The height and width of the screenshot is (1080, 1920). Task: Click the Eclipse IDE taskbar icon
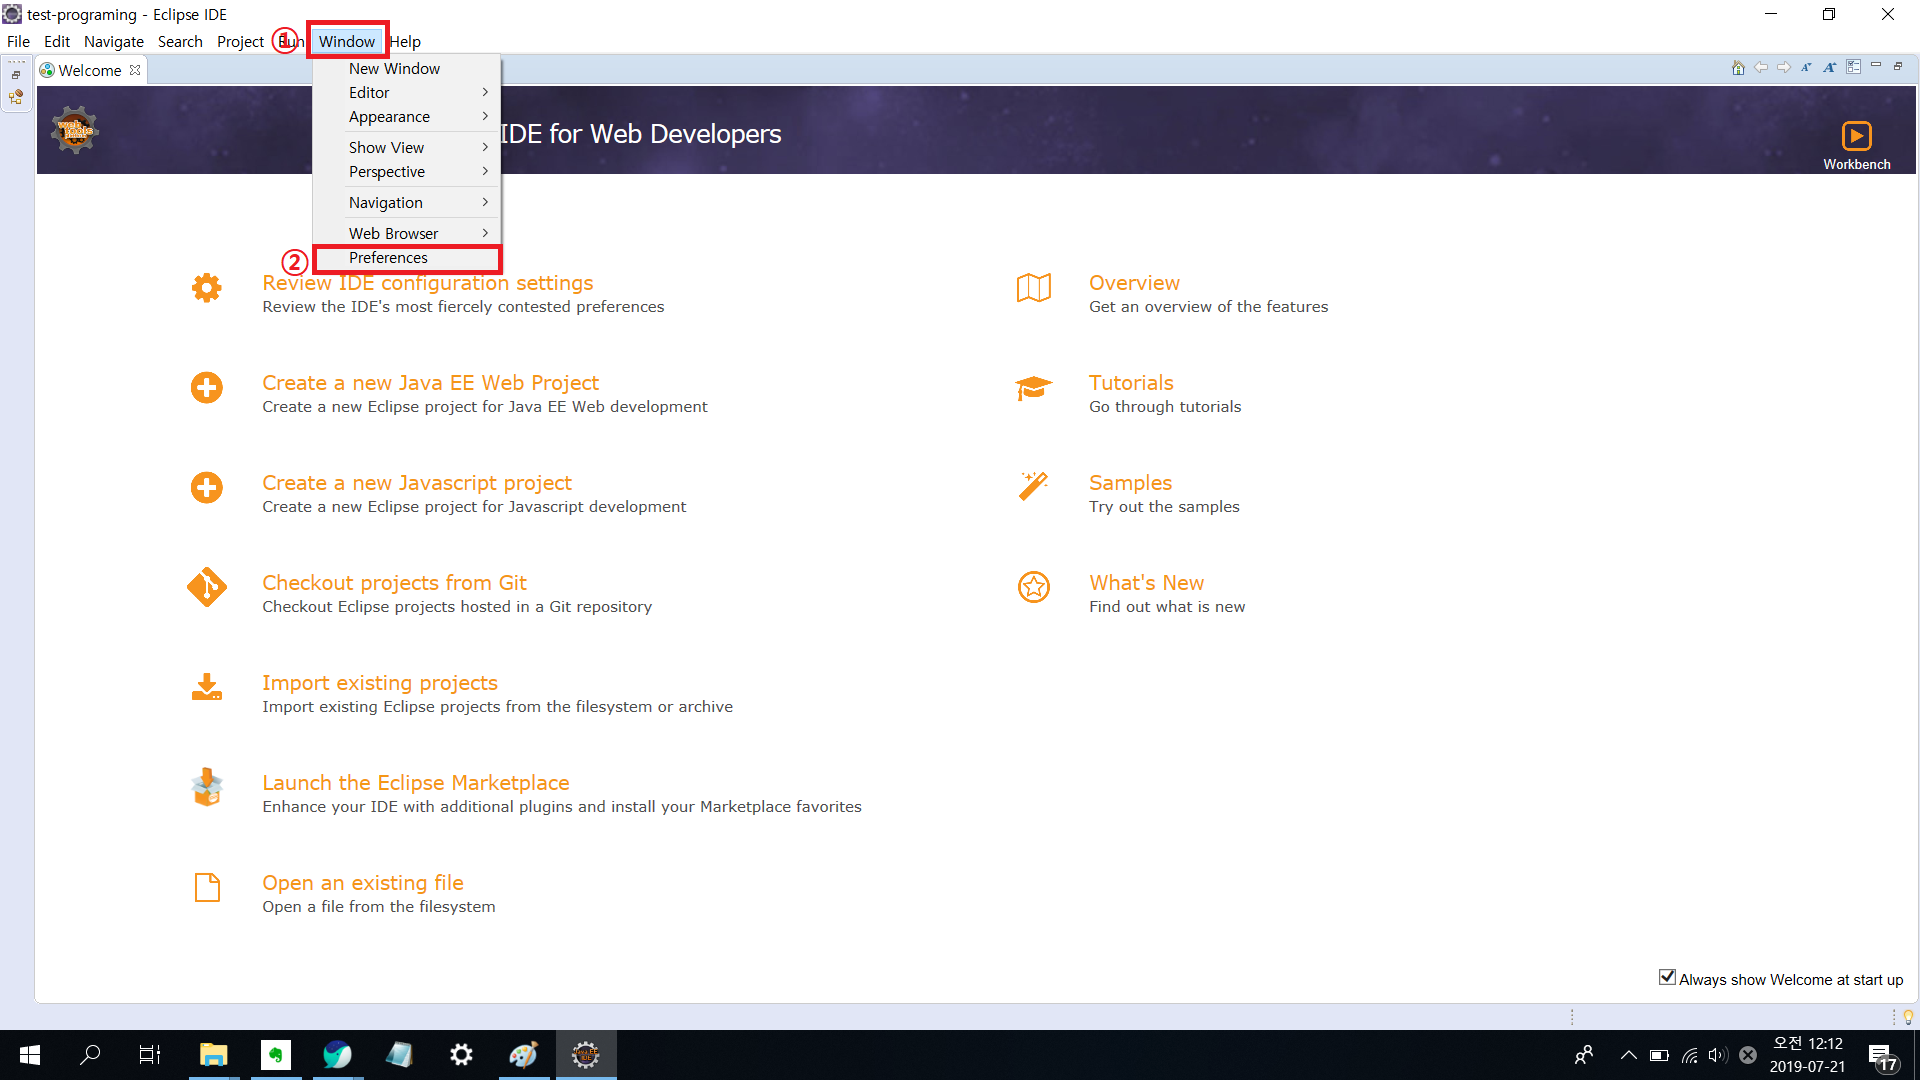click(x=586, y=1055)
